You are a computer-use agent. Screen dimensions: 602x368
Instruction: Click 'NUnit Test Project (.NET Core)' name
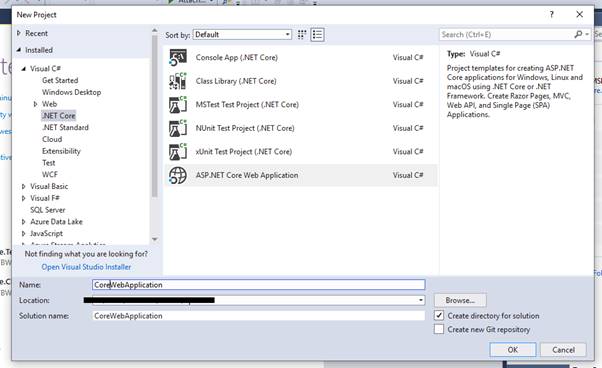(x=245, y=128)
